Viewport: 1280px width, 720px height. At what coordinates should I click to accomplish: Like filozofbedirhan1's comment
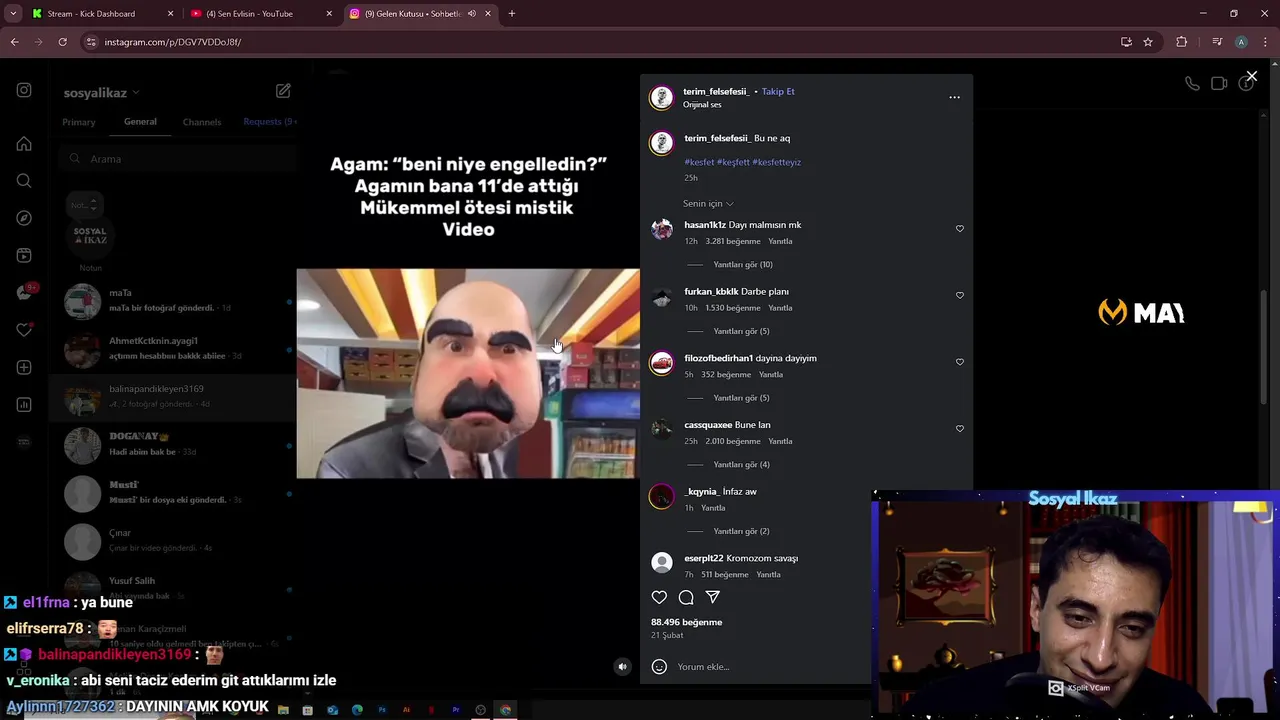point(960,362)
